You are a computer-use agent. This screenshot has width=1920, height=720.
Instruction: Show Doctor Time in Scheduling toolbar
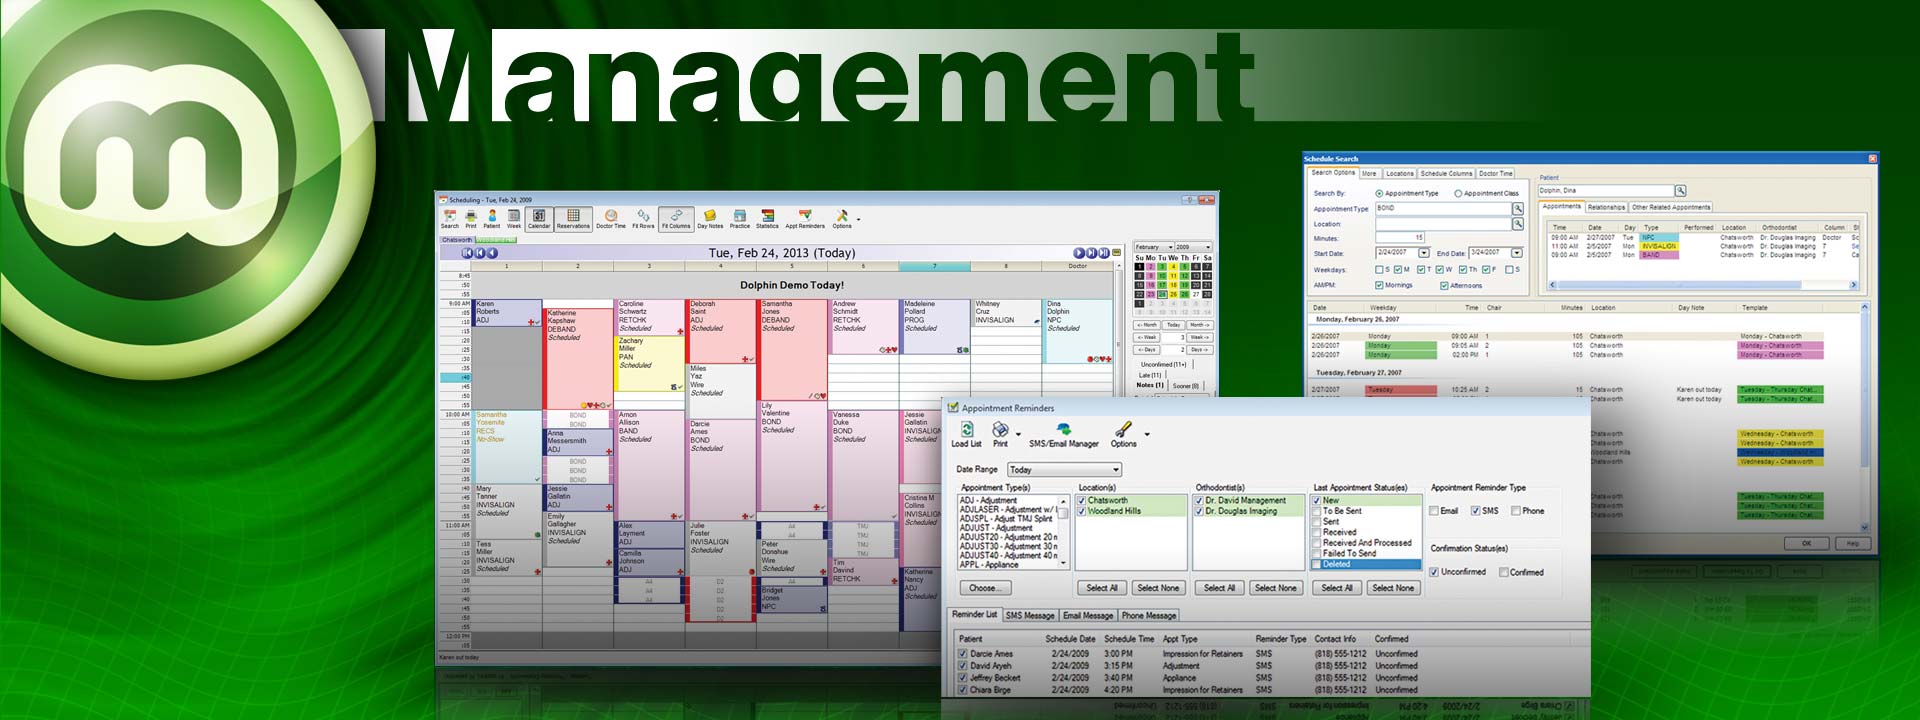point(611,219)
